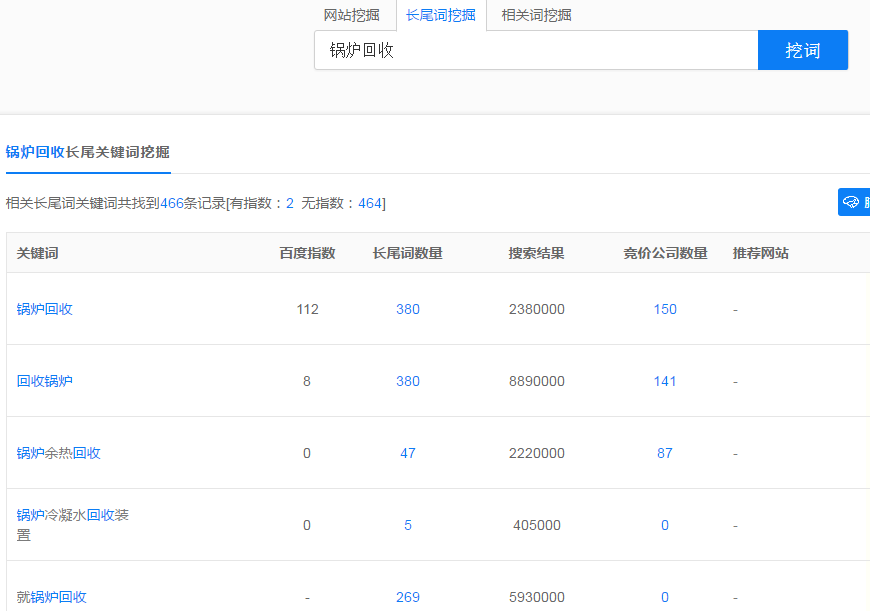Open the 就锅炉回收 keyword link

(51, 597)
